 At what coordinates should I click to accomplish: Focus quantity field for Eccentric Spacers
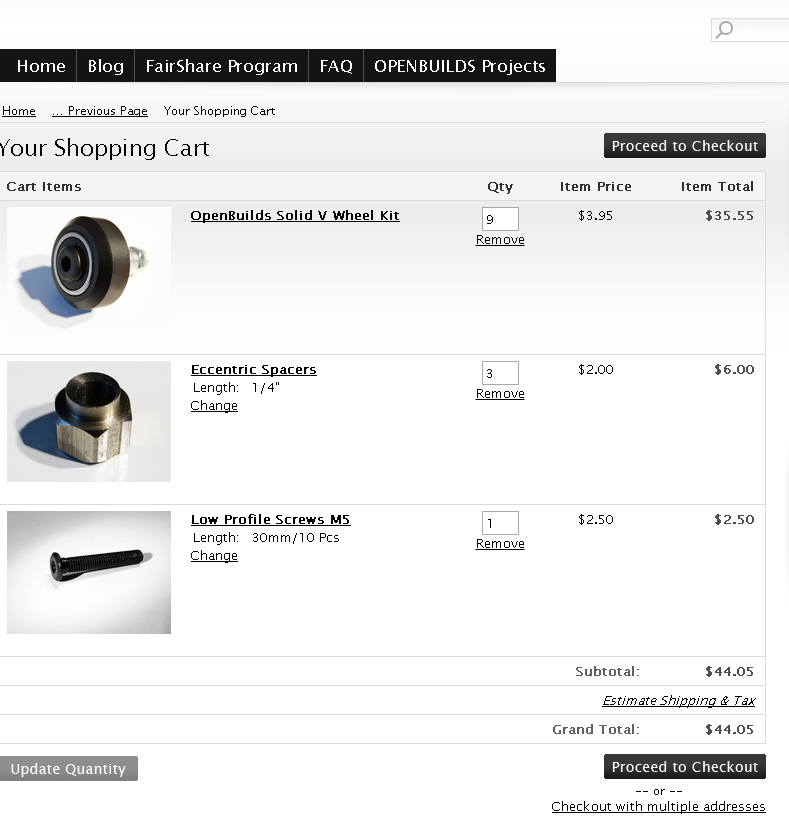[500, 374]
